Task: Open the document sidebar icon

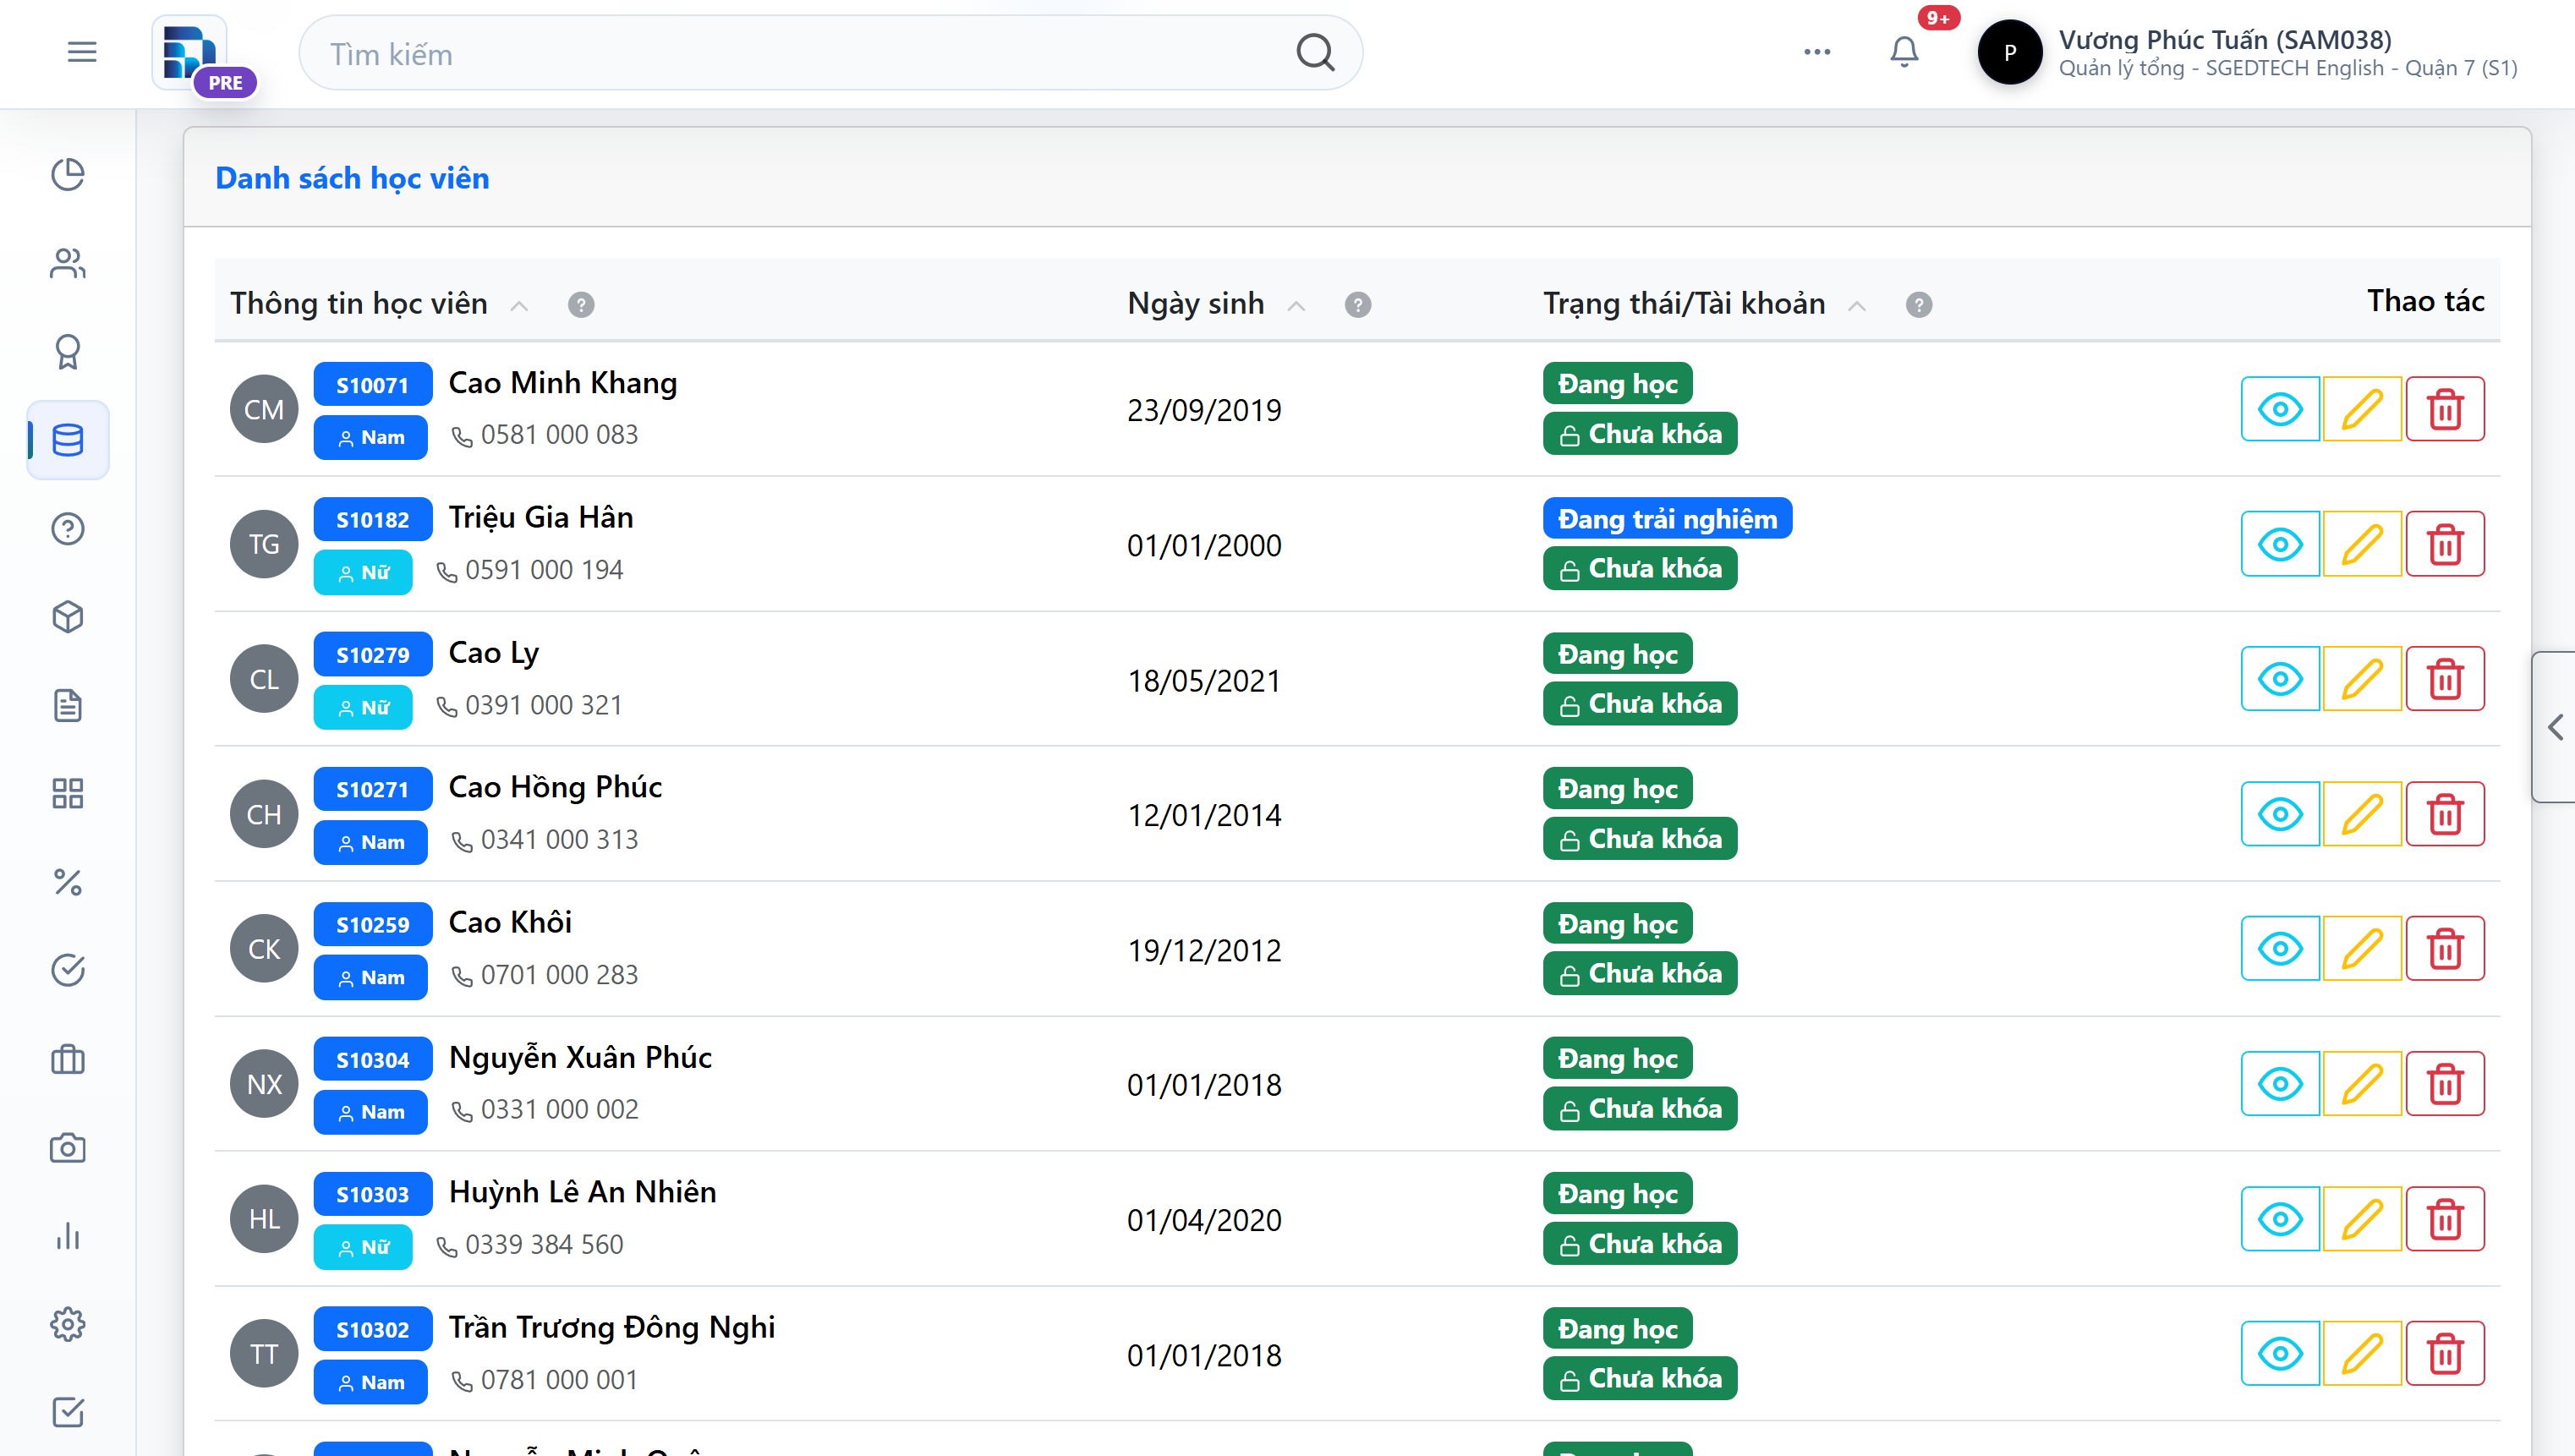Action: 68,706
